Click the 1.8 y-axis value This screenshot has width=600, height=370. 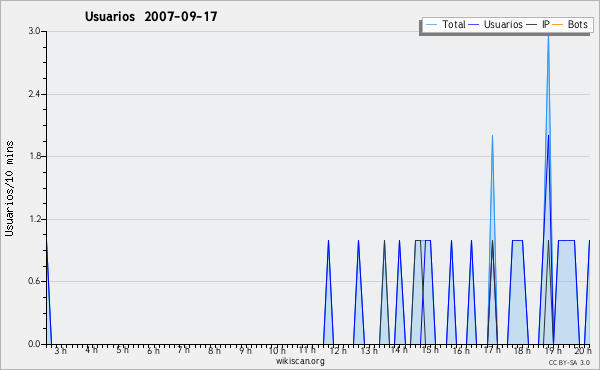34,156
